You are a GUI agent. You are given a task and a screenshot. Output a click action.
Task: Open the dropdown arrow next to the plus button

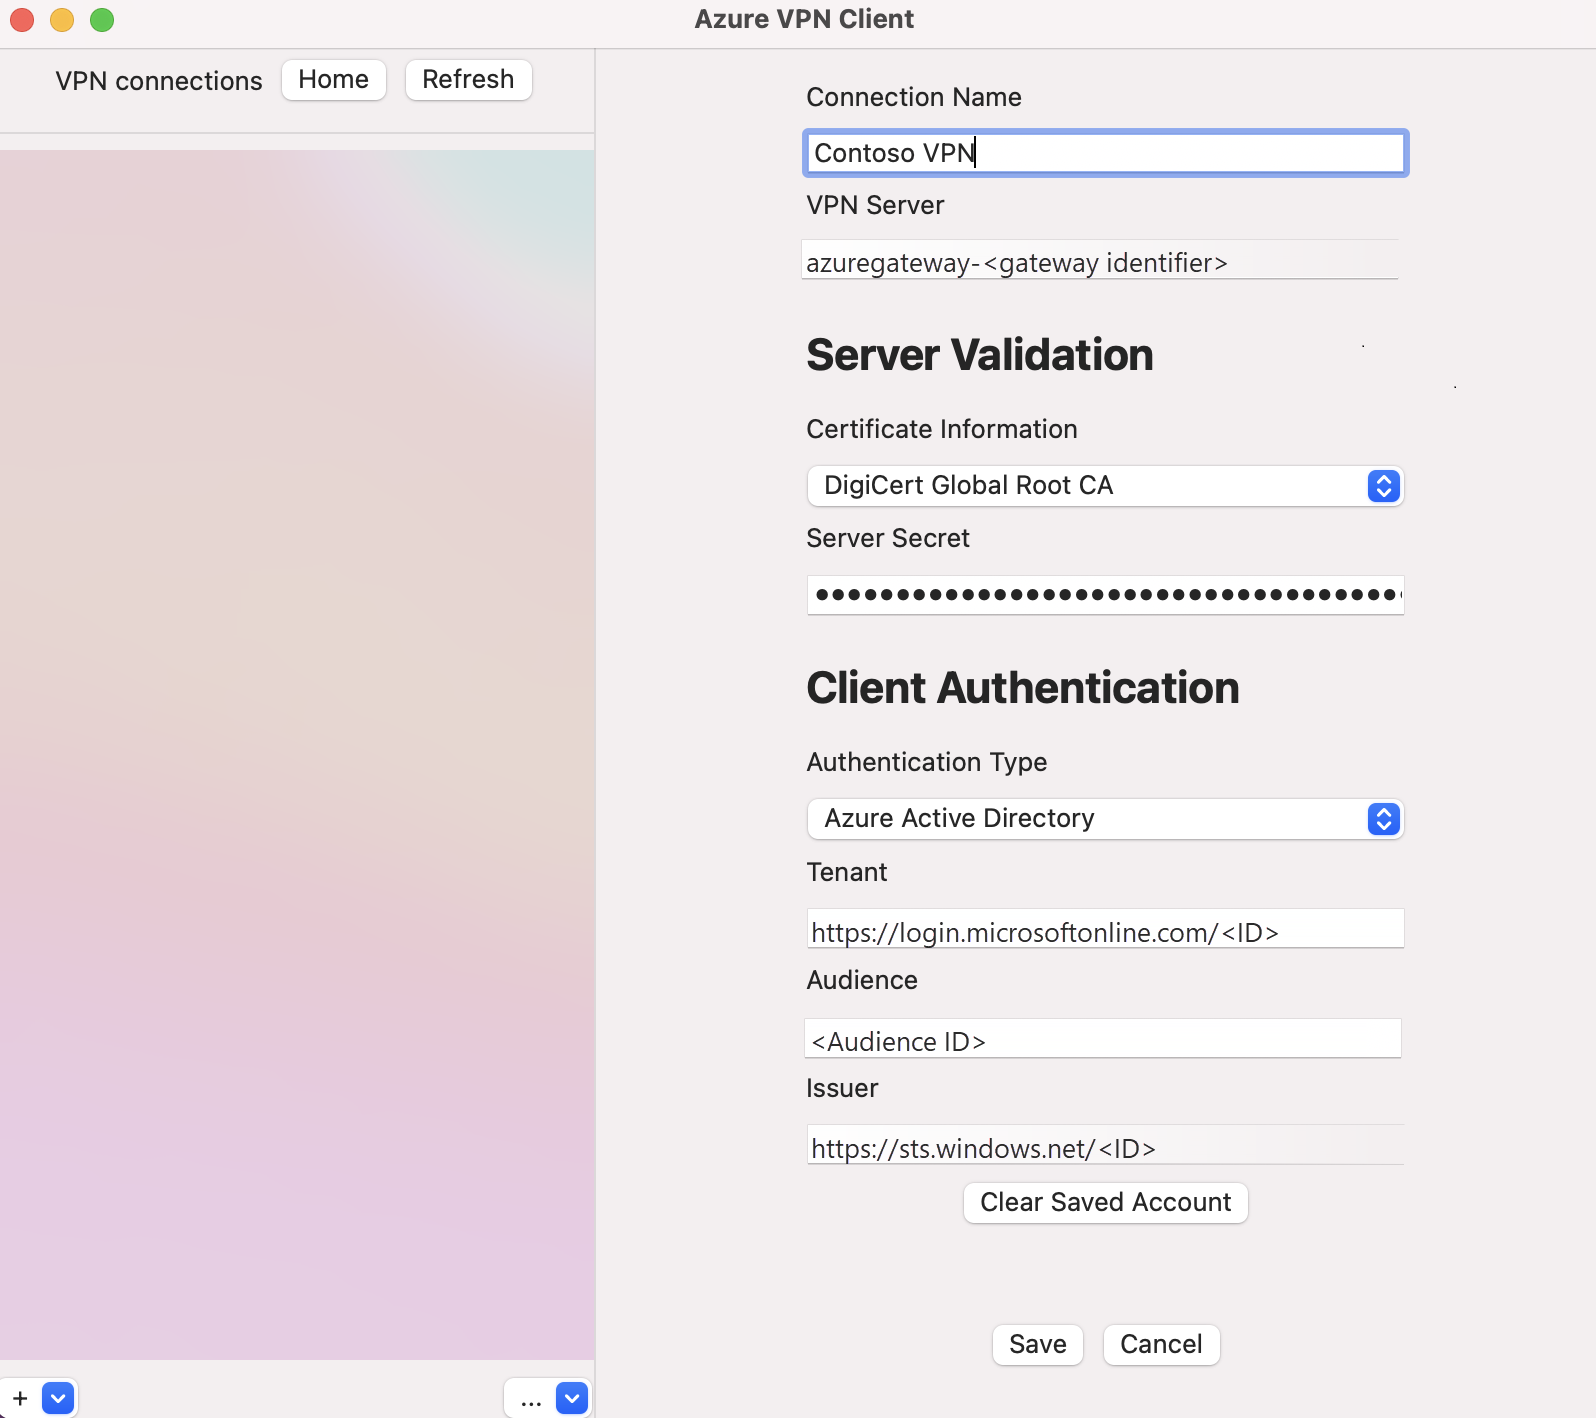(58, 1398)
